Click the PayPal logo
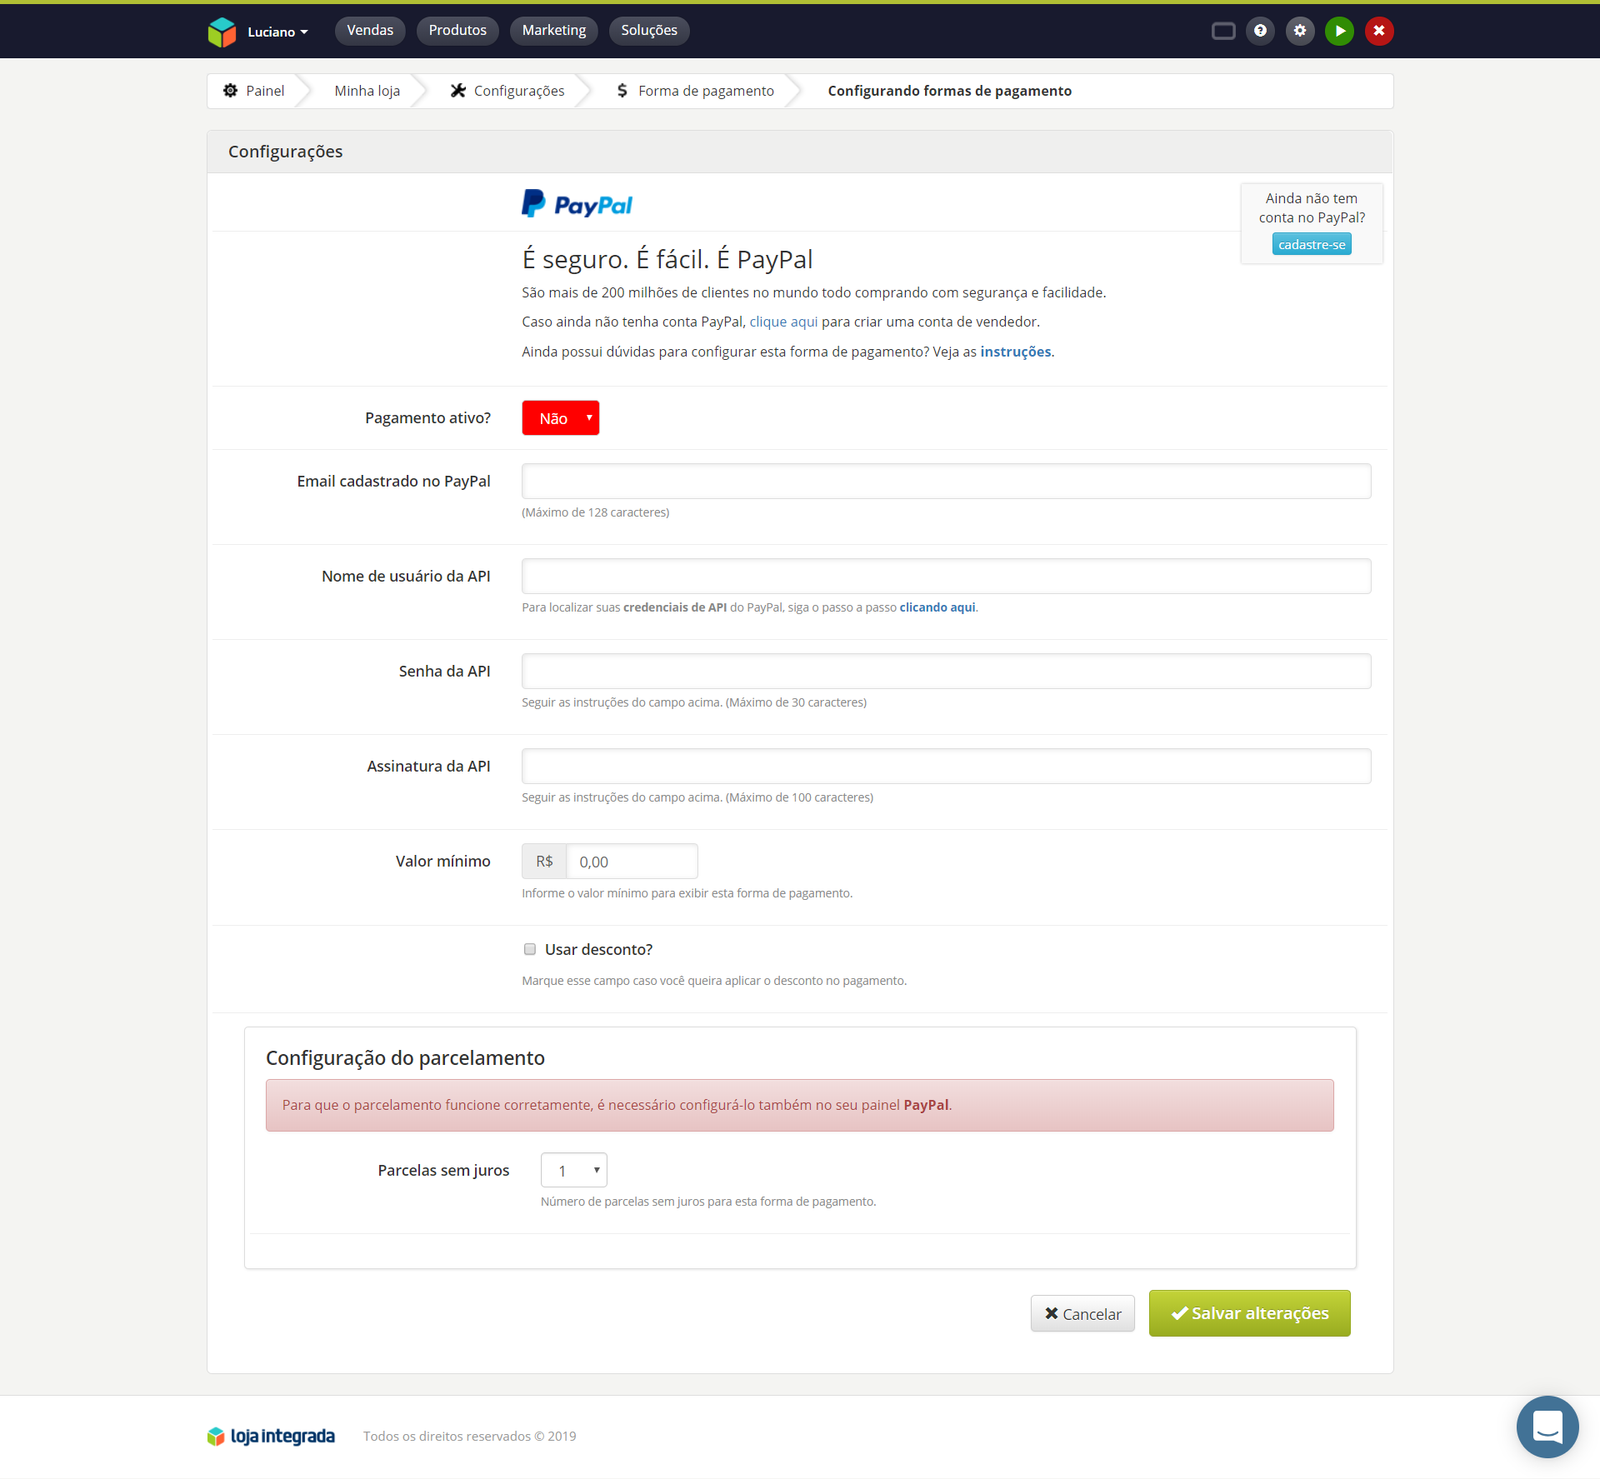Screen dimensions: 1600x1479 (x=577, y=204)
